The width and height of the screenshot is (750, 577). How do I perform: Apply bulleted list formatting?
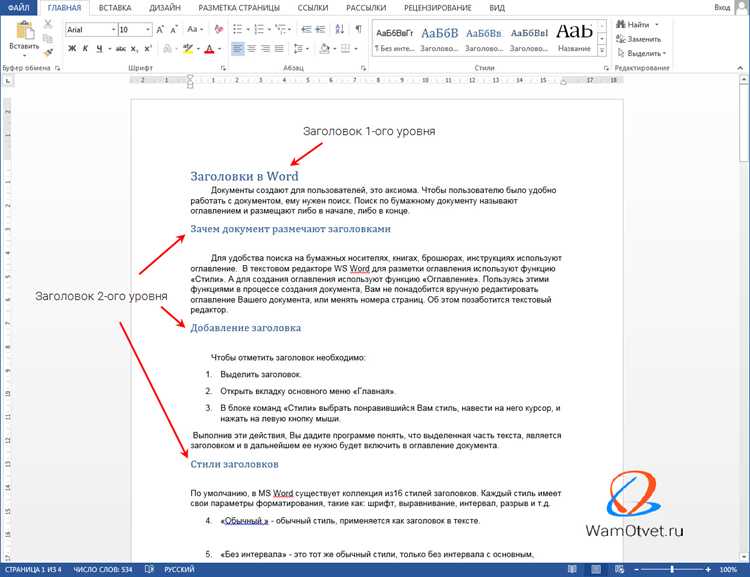(x=240, y=29)
